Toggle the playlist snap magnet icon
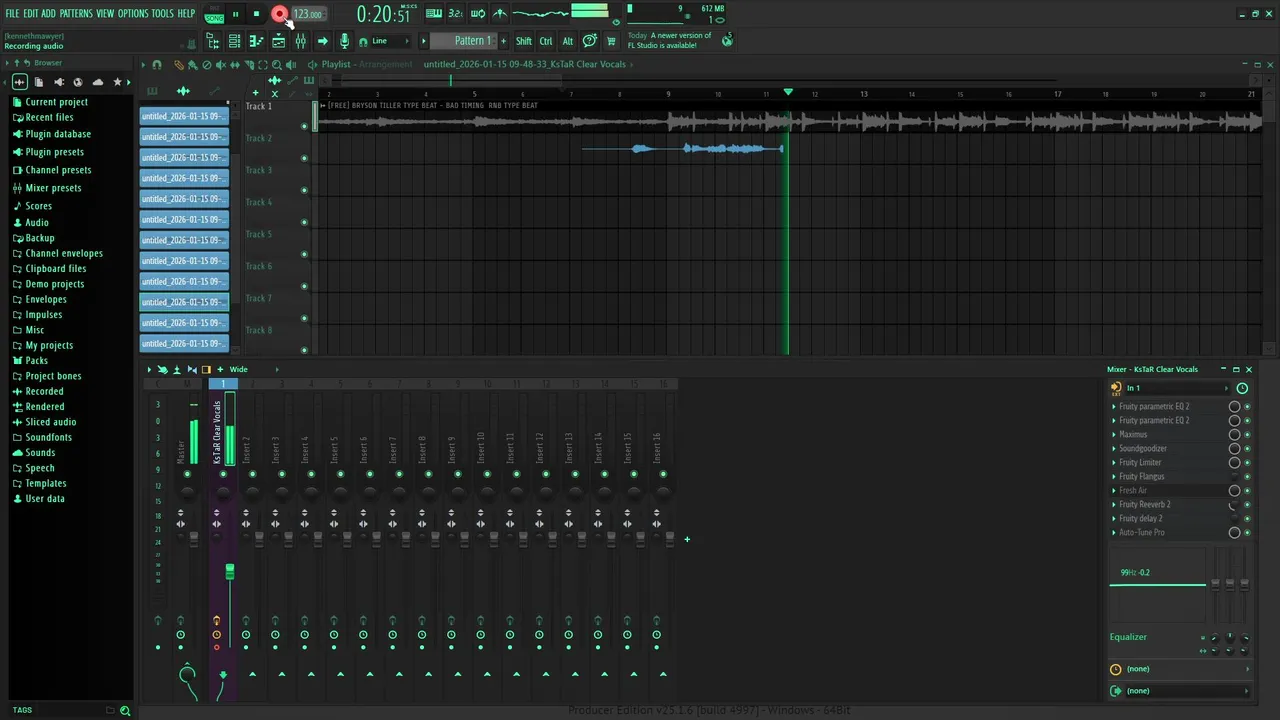The width and height of the screenshot is (1280, 720). coord(157,65)
